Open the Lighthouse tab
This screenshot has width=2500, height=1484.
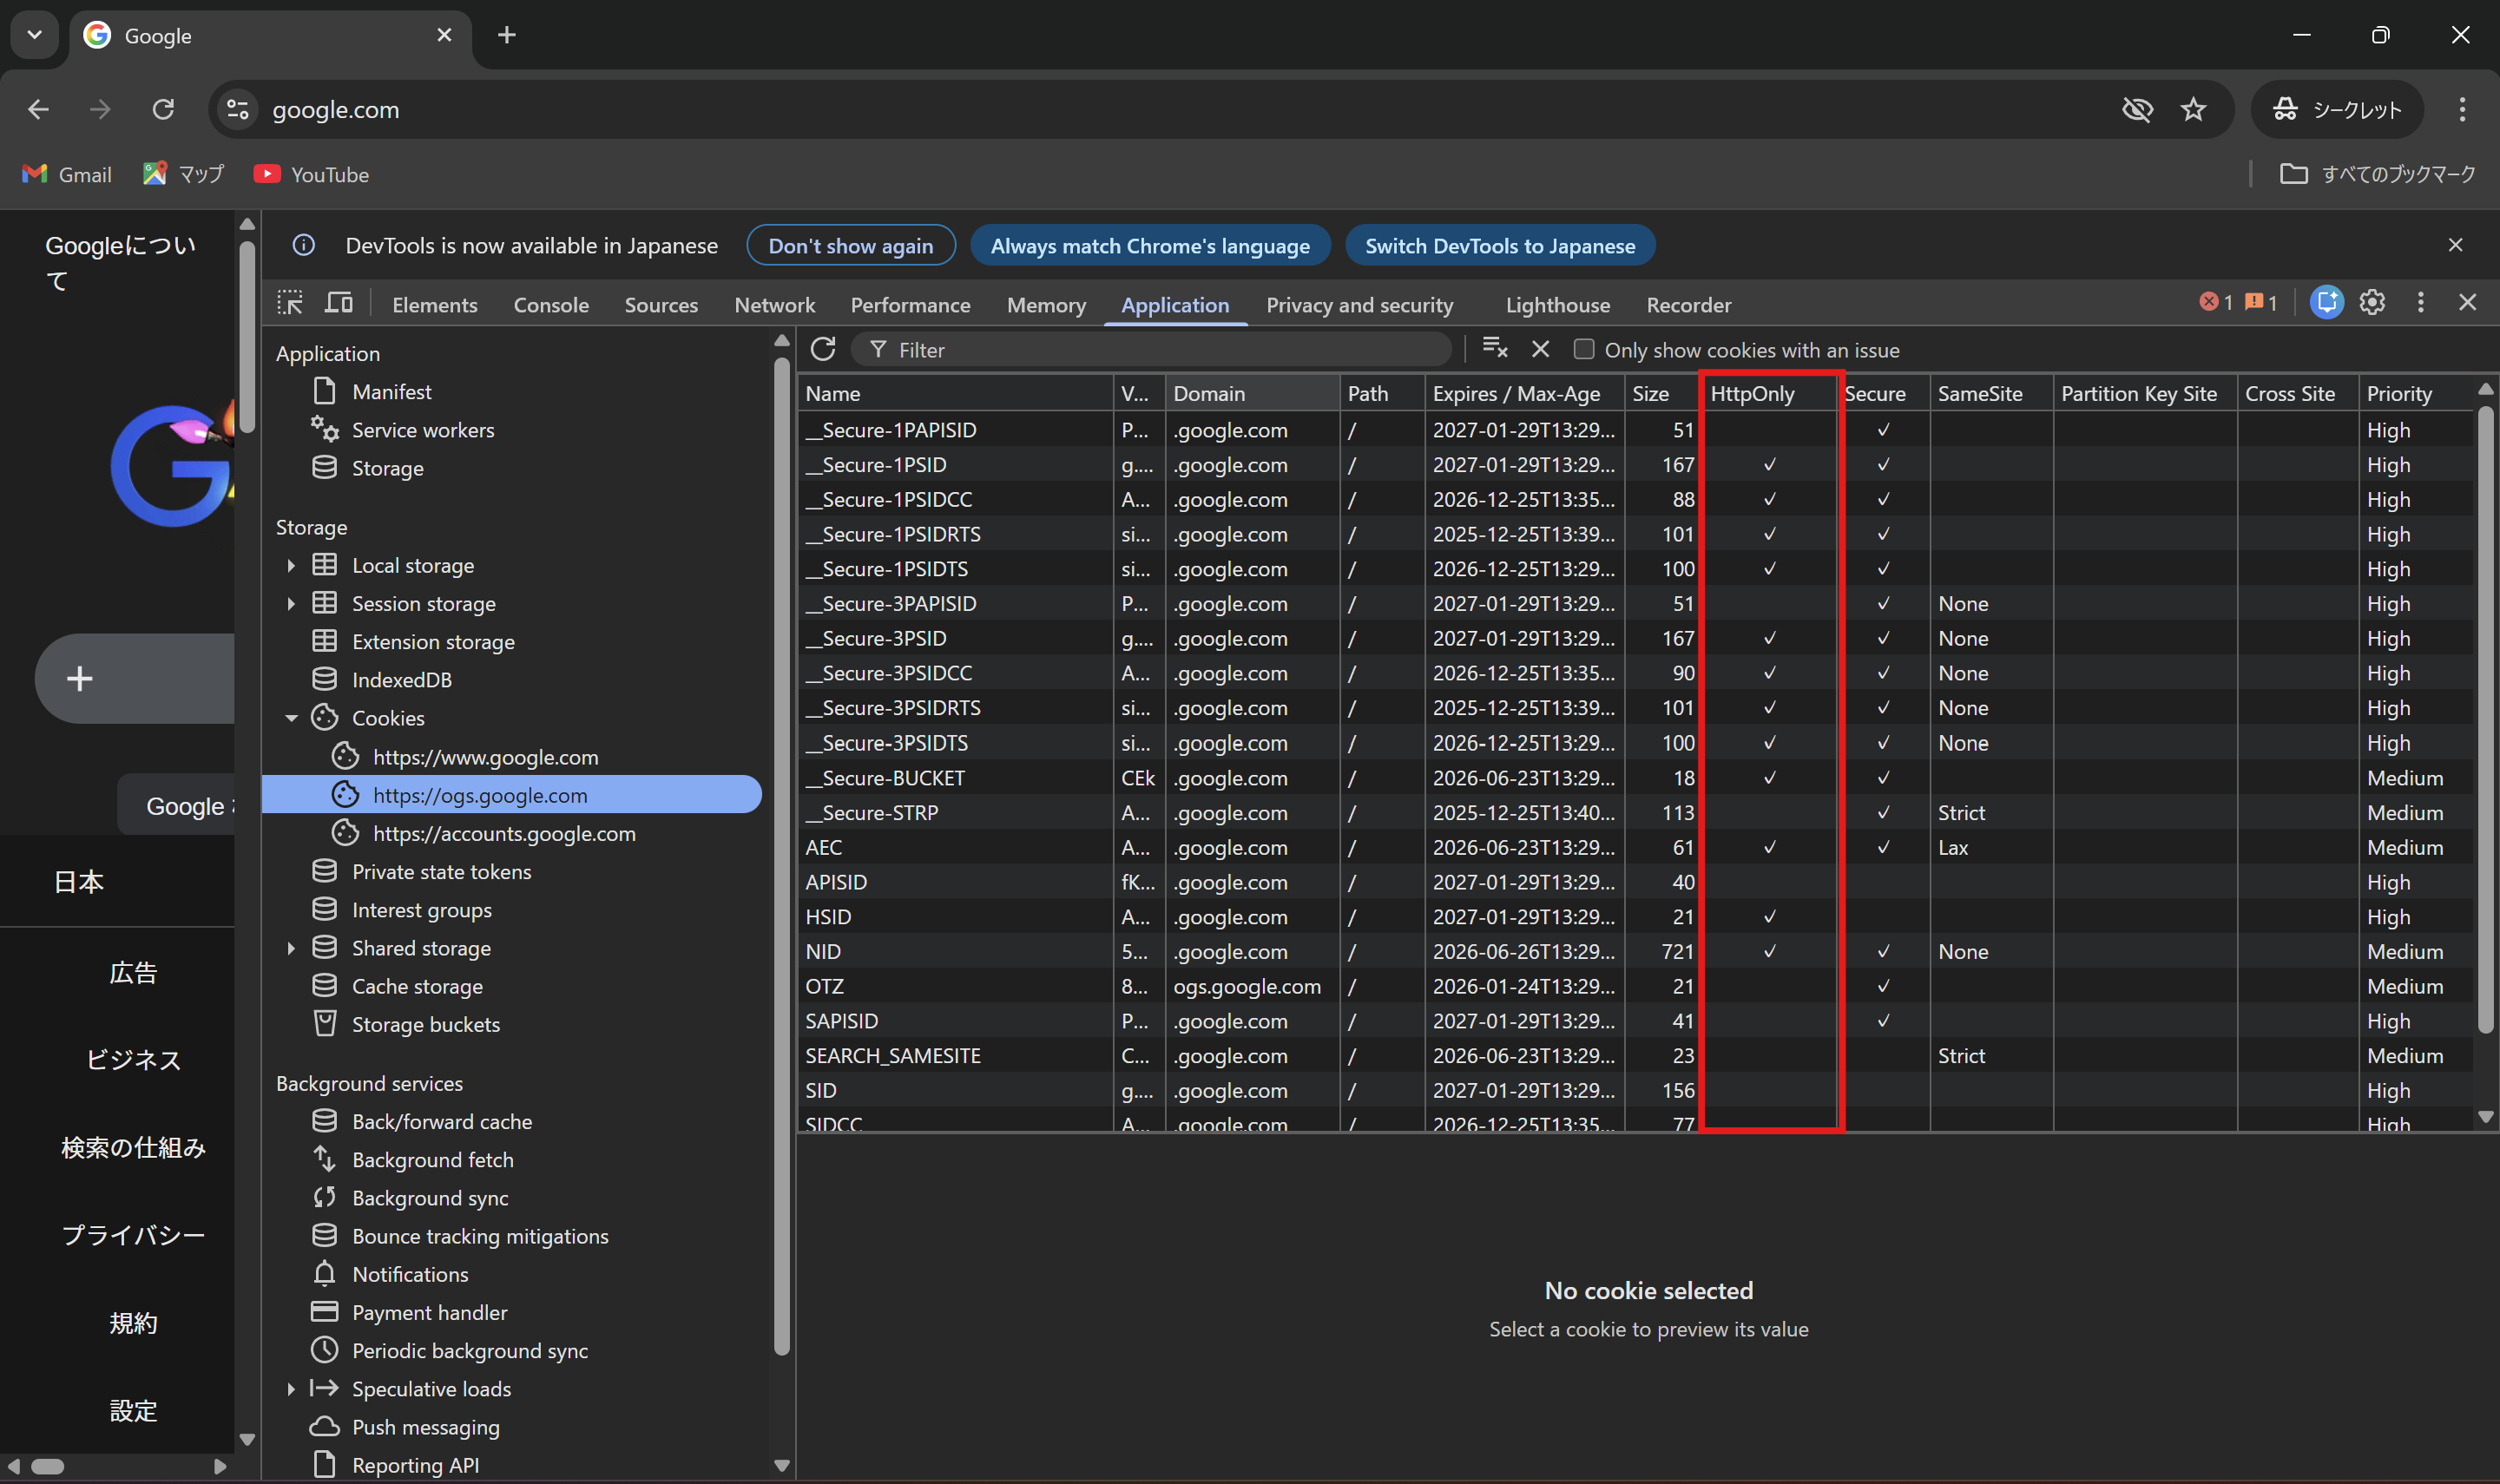pyautogui.click(x=1557, y=305)
